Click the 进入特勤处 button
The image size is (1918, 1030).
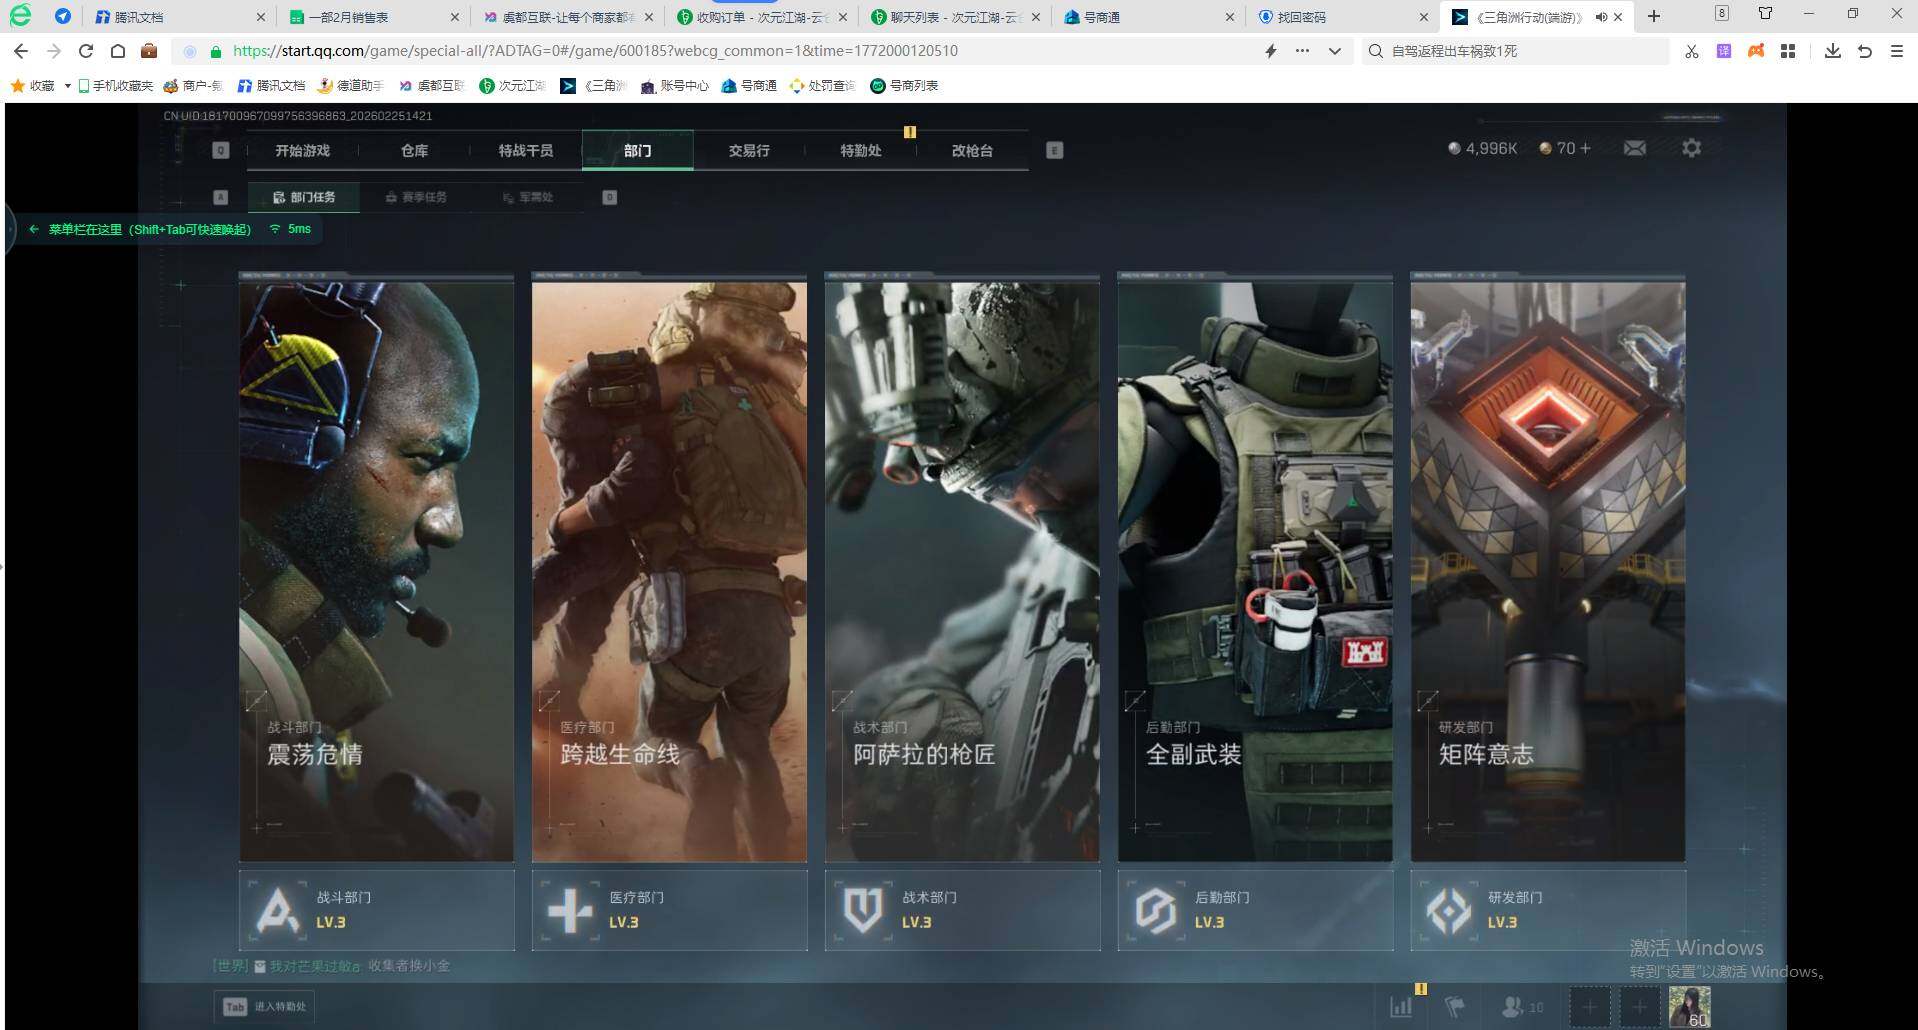pos(265,1006)
